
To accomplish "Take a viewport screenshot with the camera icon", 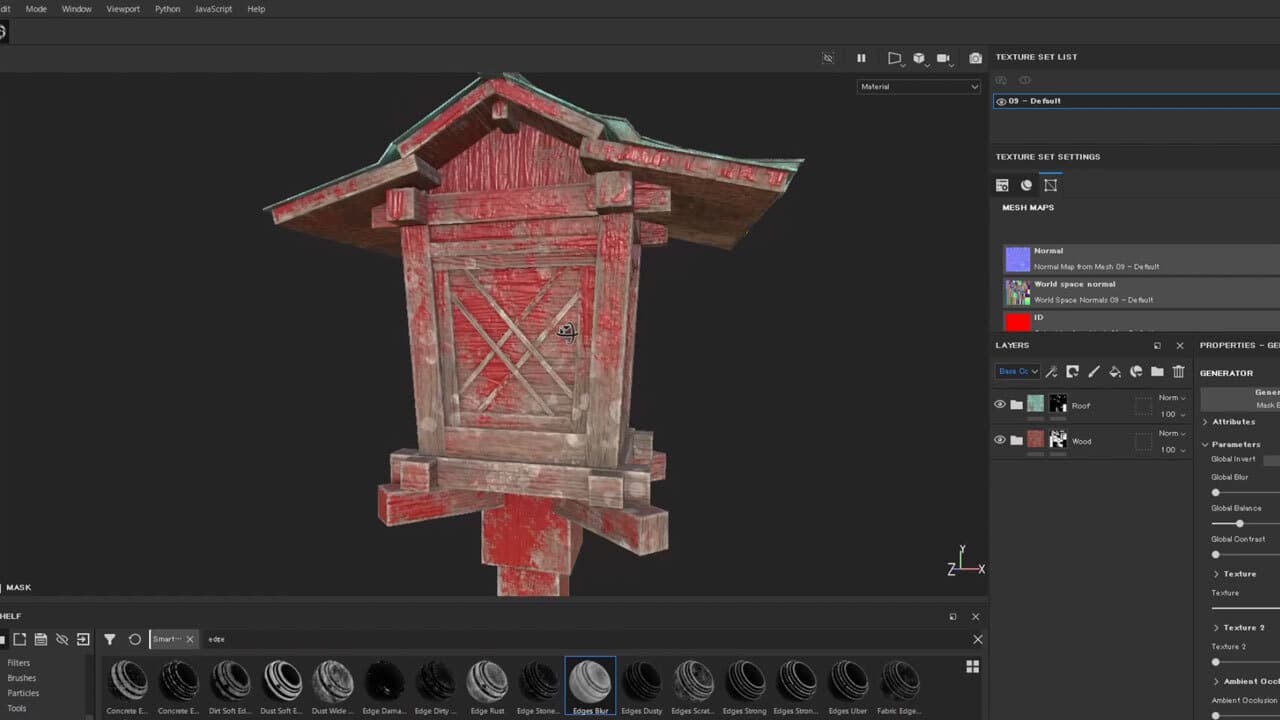I will [975, 58].
